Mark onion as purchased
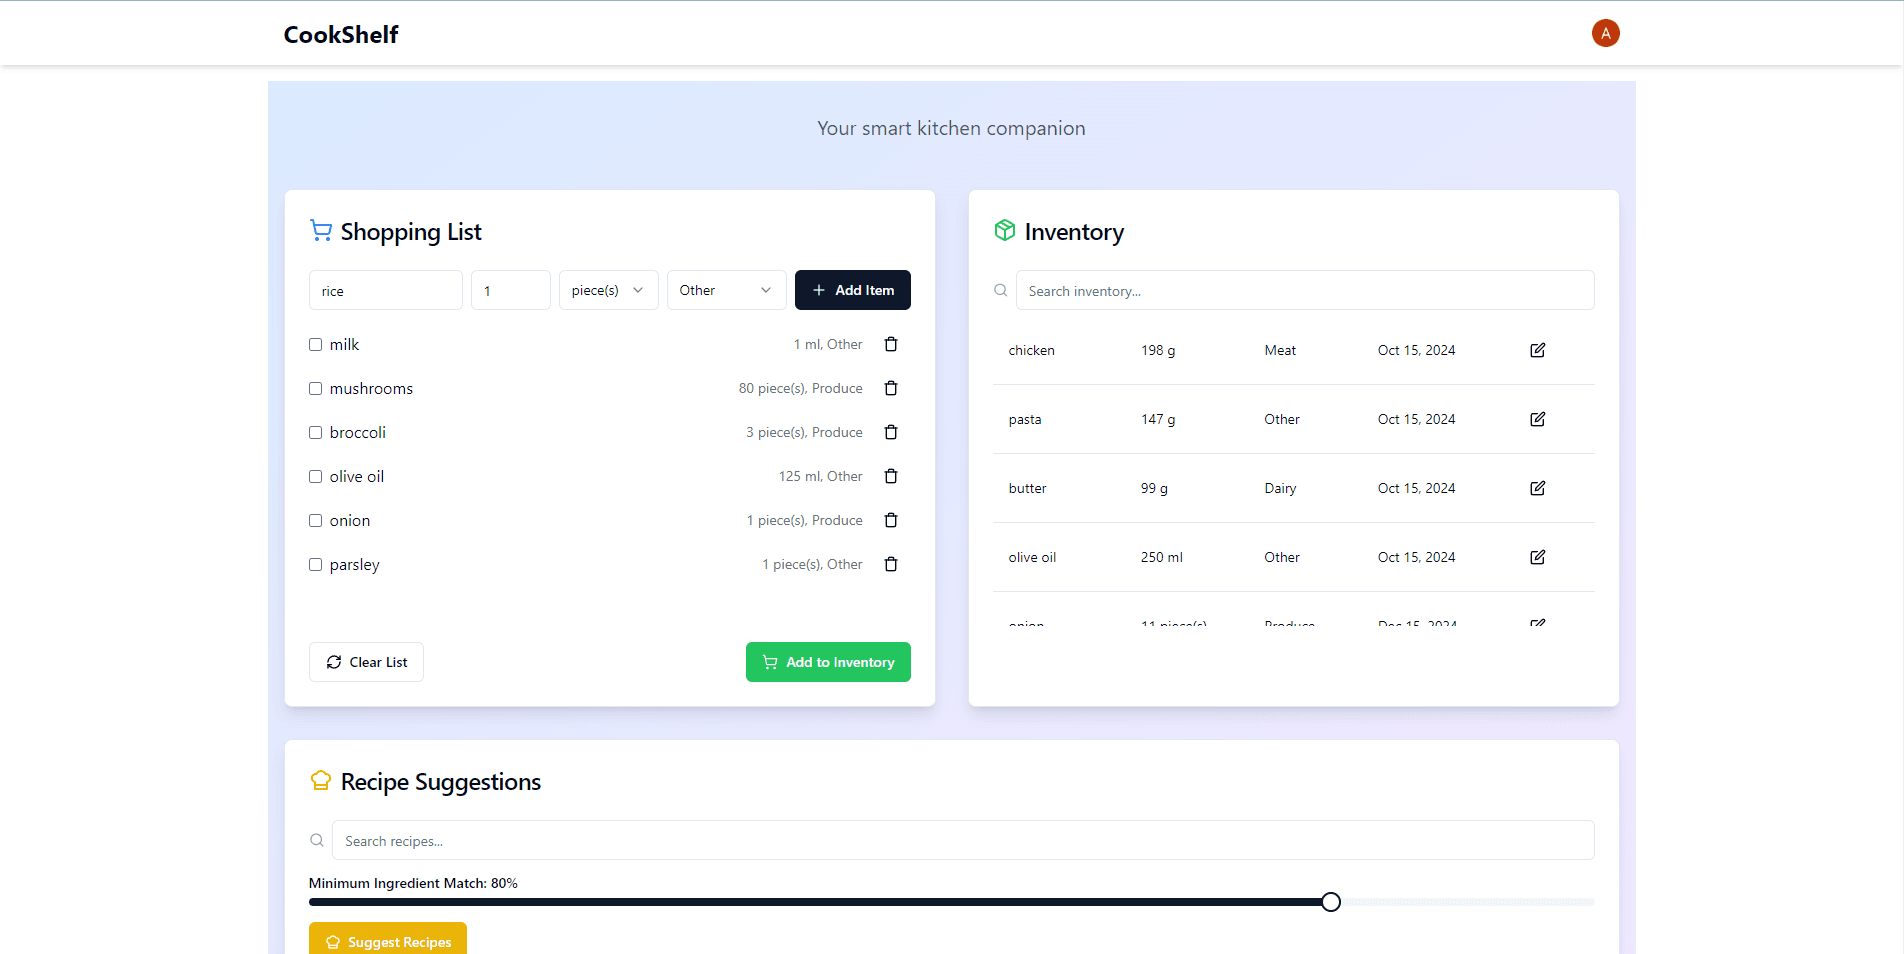 click(x=316, y=520)
